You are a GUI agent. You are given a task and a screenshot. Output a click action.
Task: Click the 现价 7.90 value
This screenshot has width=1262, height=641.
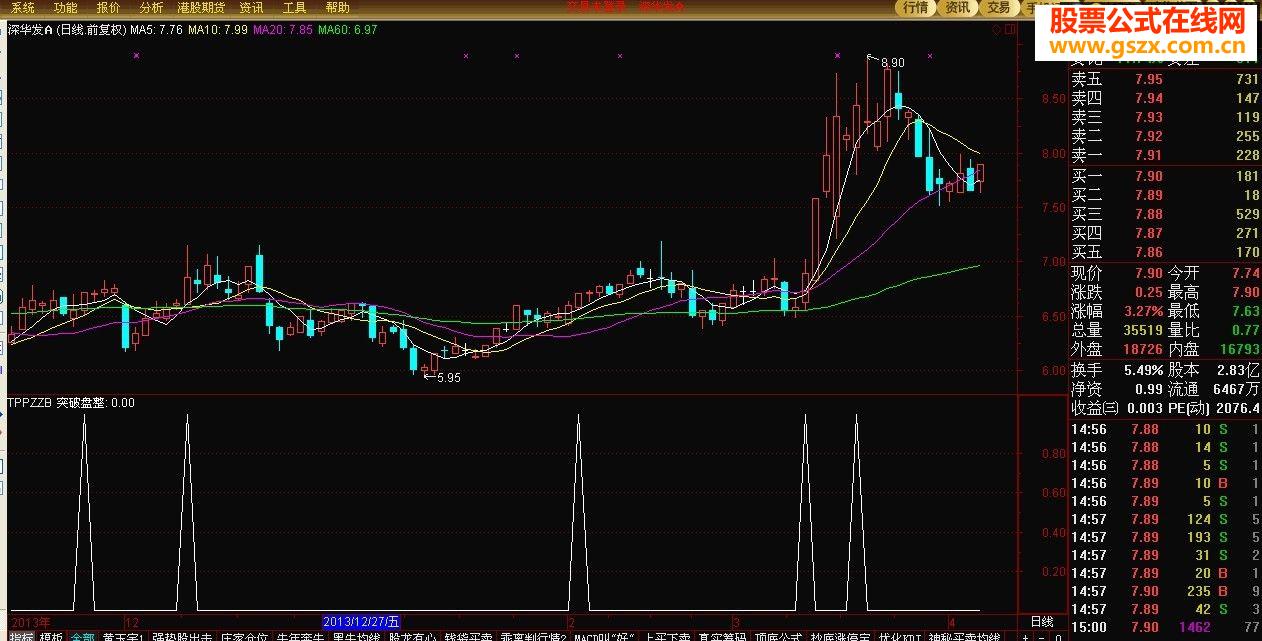tap(1148, 273)
